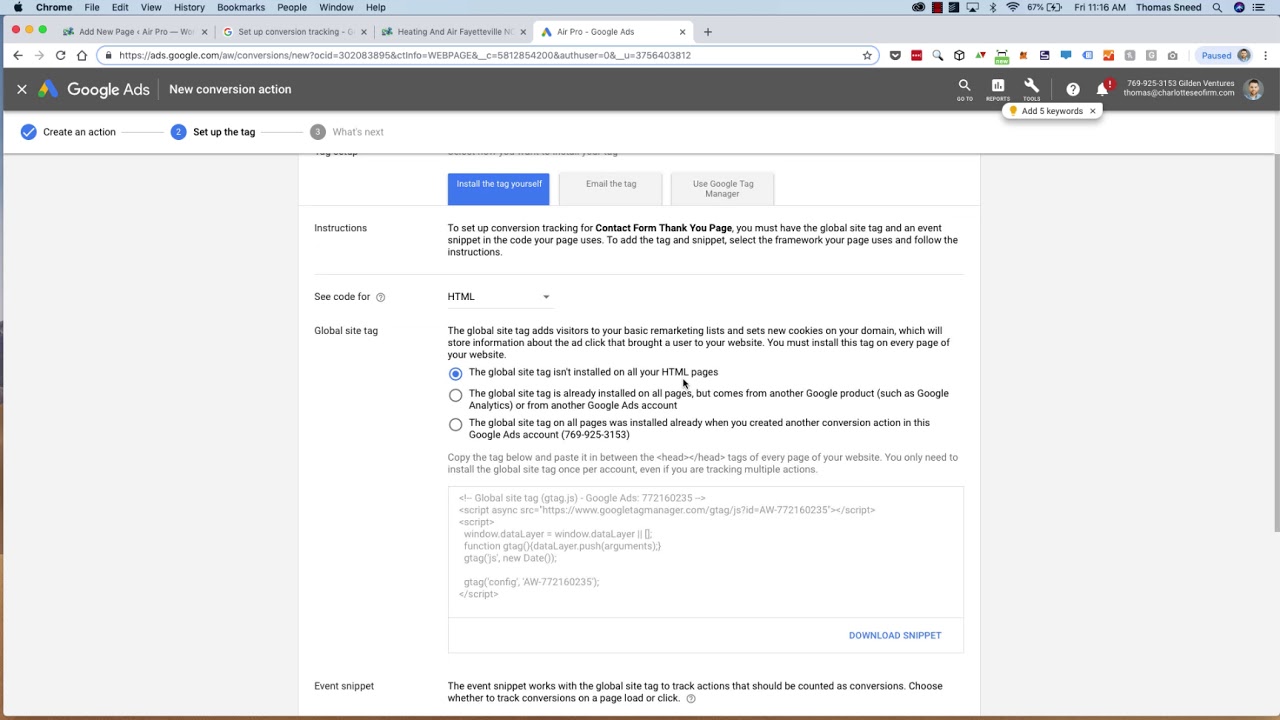
Task: Click the address bar URL
Action: point(404,55)
